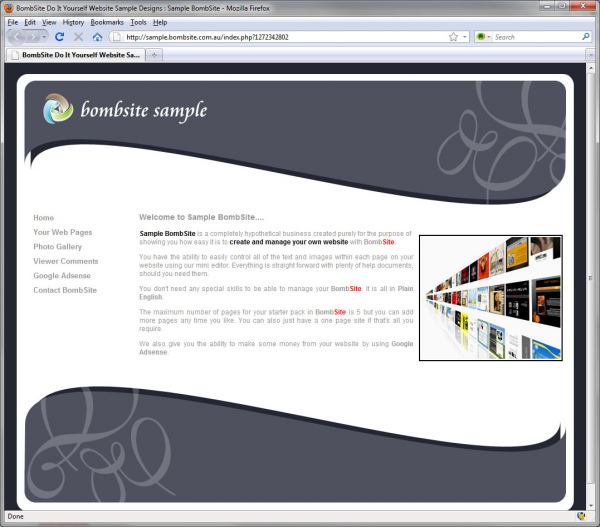Click the bombsite sample swirl logo

(x=58, y=109)
